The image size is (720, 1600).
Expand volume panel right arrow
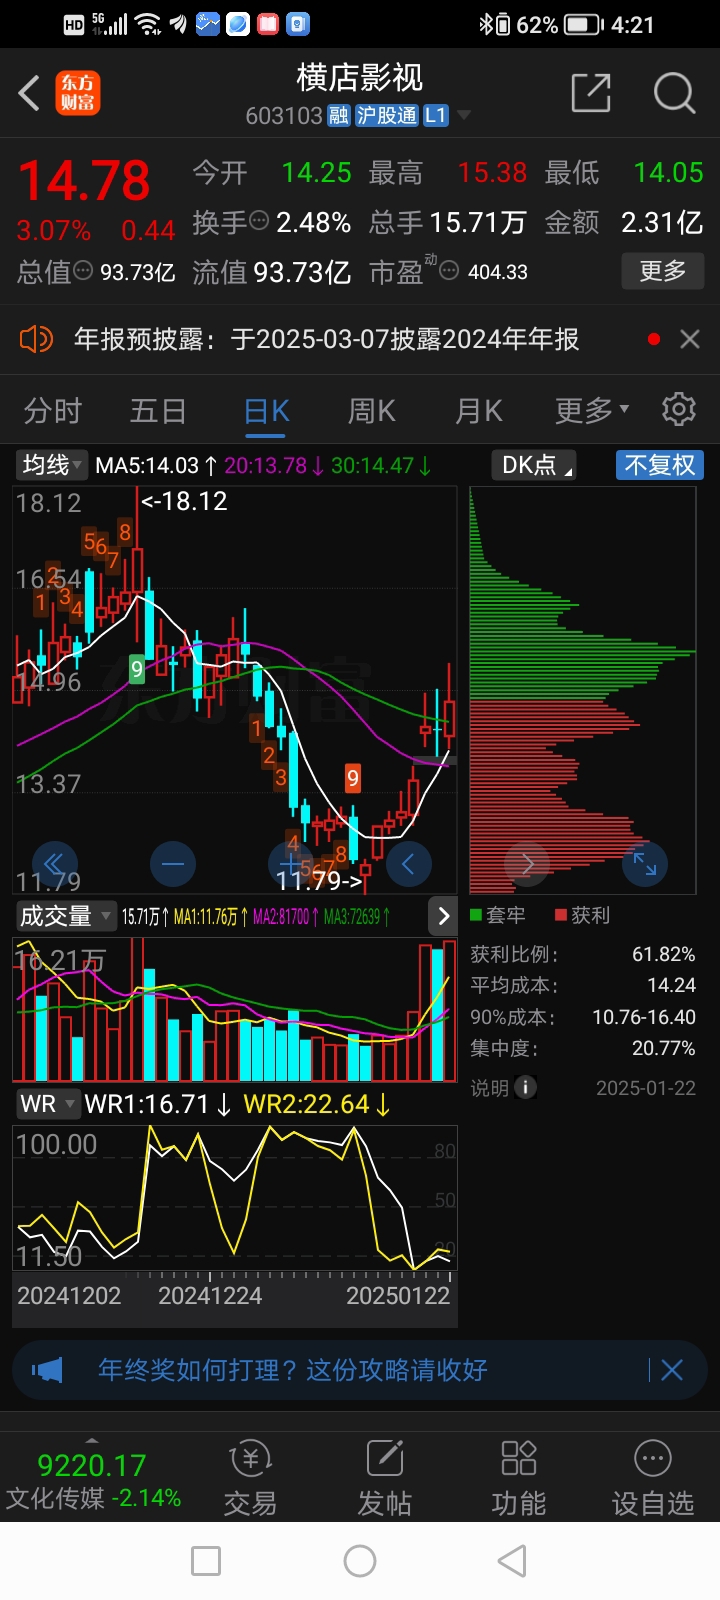(x=444, y=916)
